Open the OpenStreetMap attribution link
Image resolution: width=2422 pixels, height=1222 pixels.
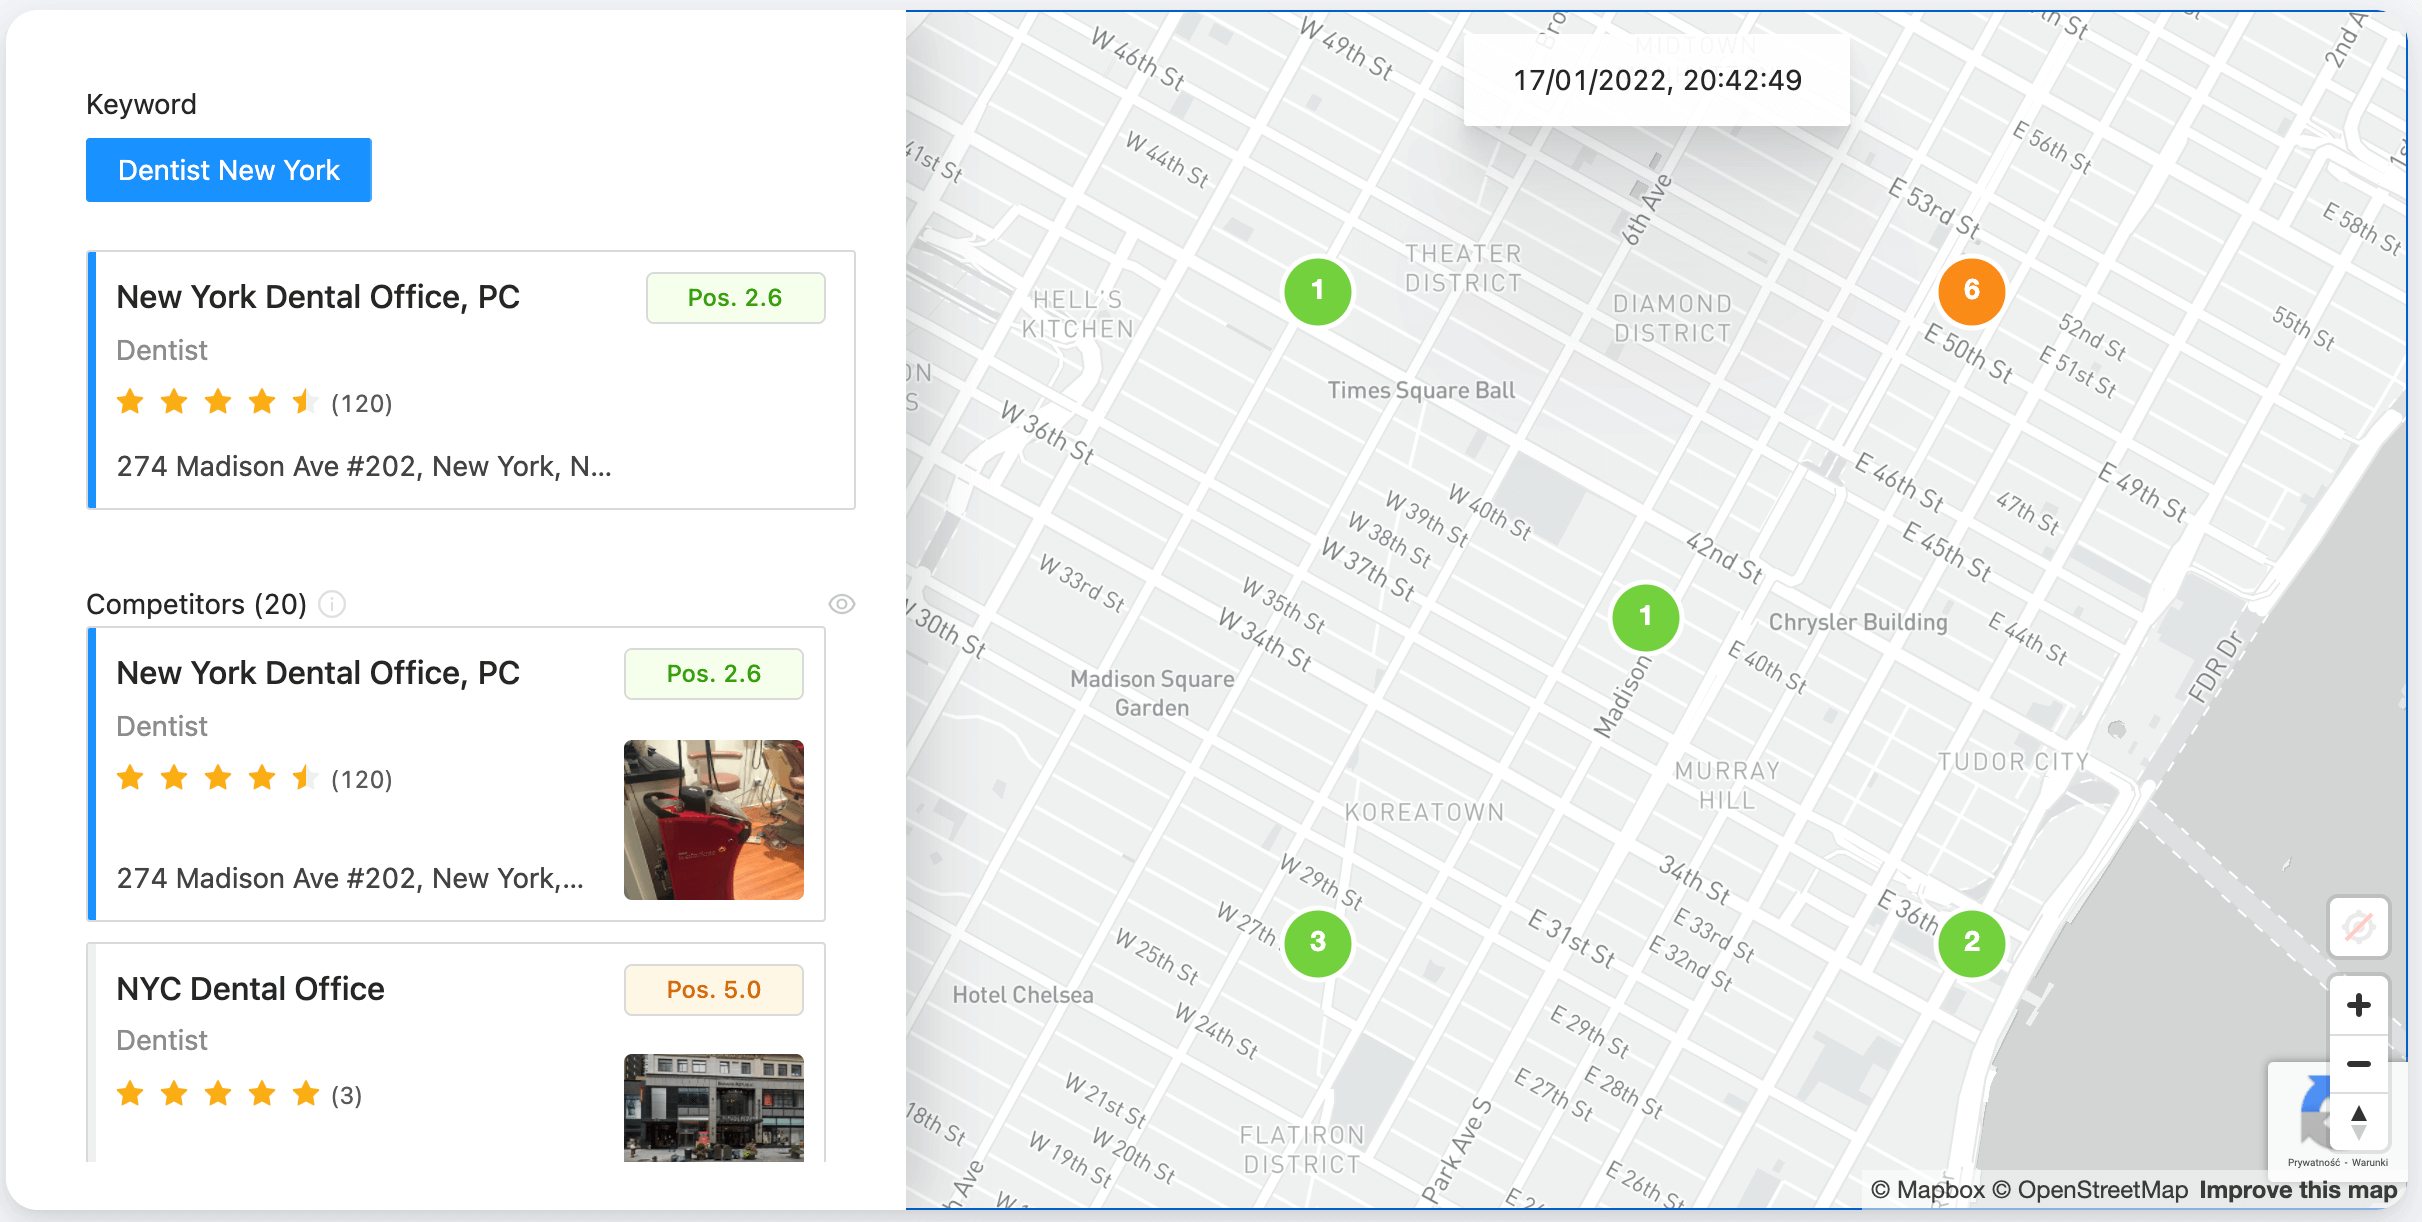[2090, 1190]
